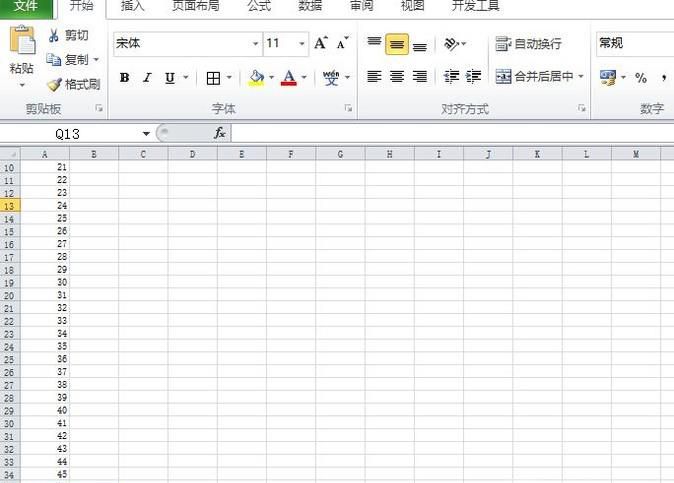Click the text orientation icon

click(451, 43)
